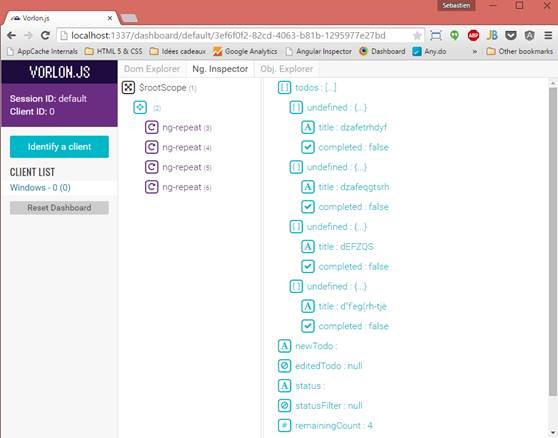Click the VORLON.JS logo header
The height and width of the screenshot is (438, 558).
click(x=59, y=72)
